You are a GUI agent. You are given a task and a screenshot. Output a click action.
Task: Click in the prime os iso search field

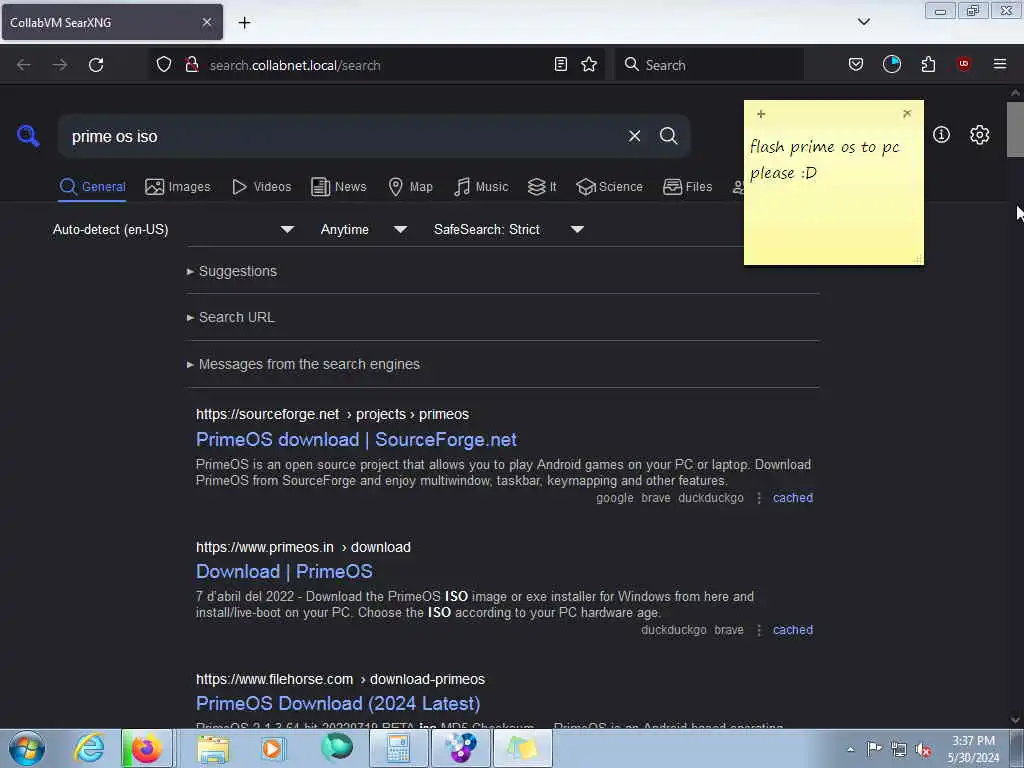pyautogui.click(x=340, y=136)
